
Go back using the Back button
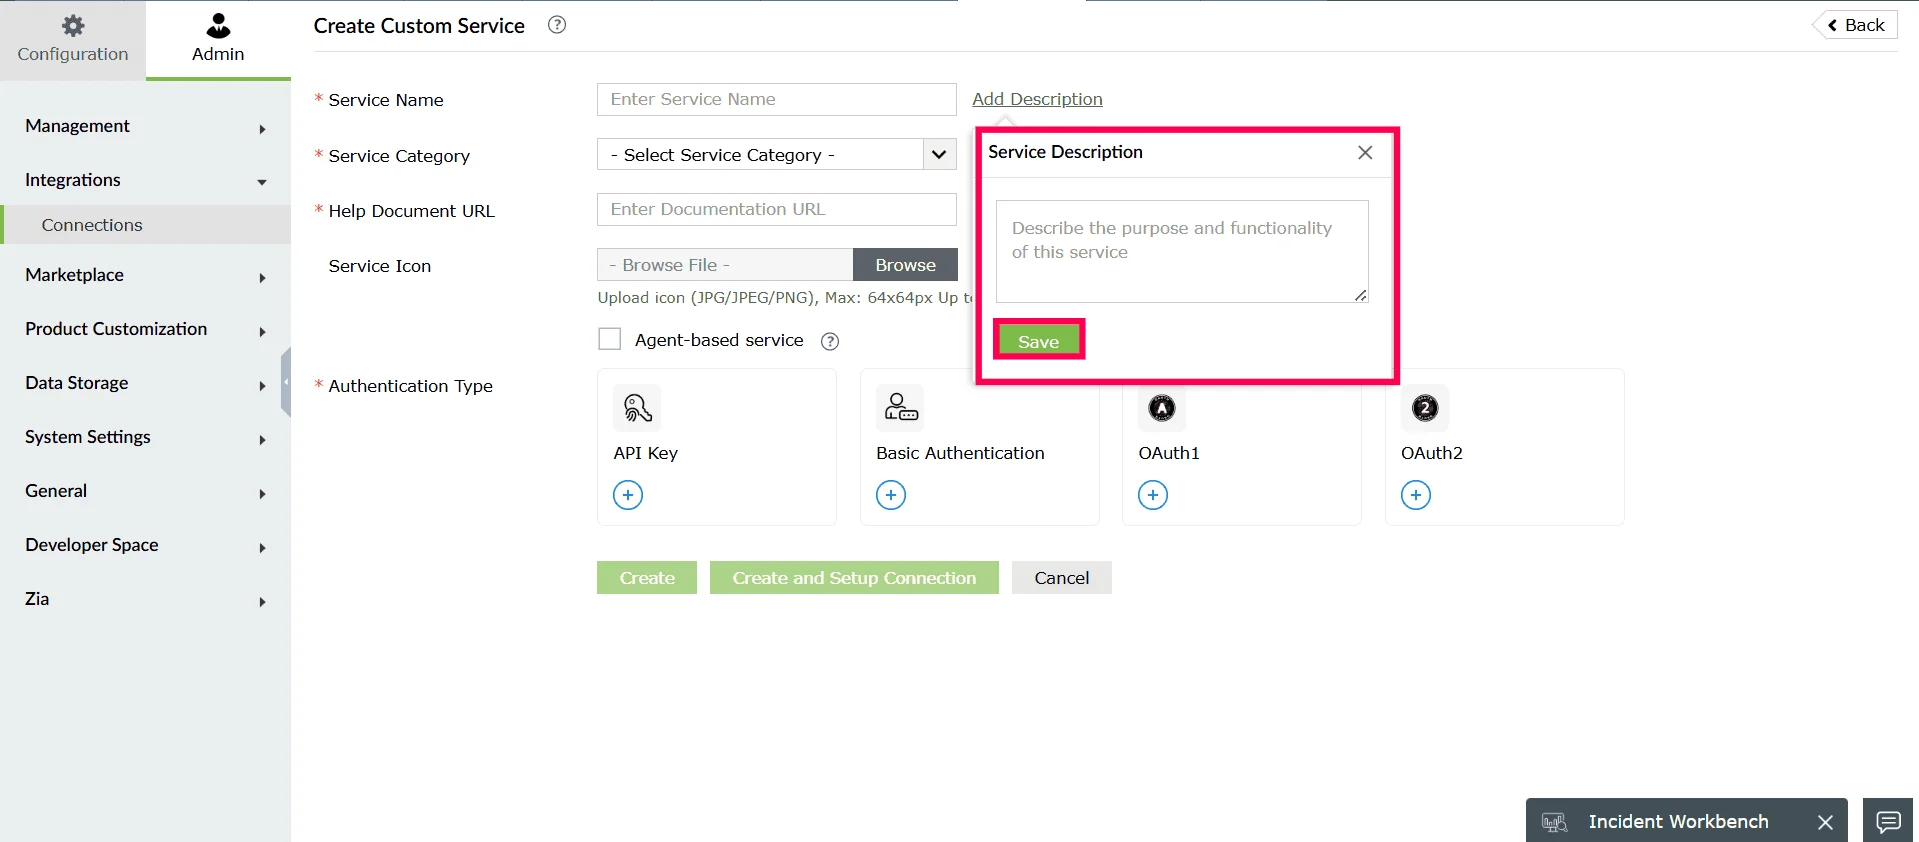1856,25
